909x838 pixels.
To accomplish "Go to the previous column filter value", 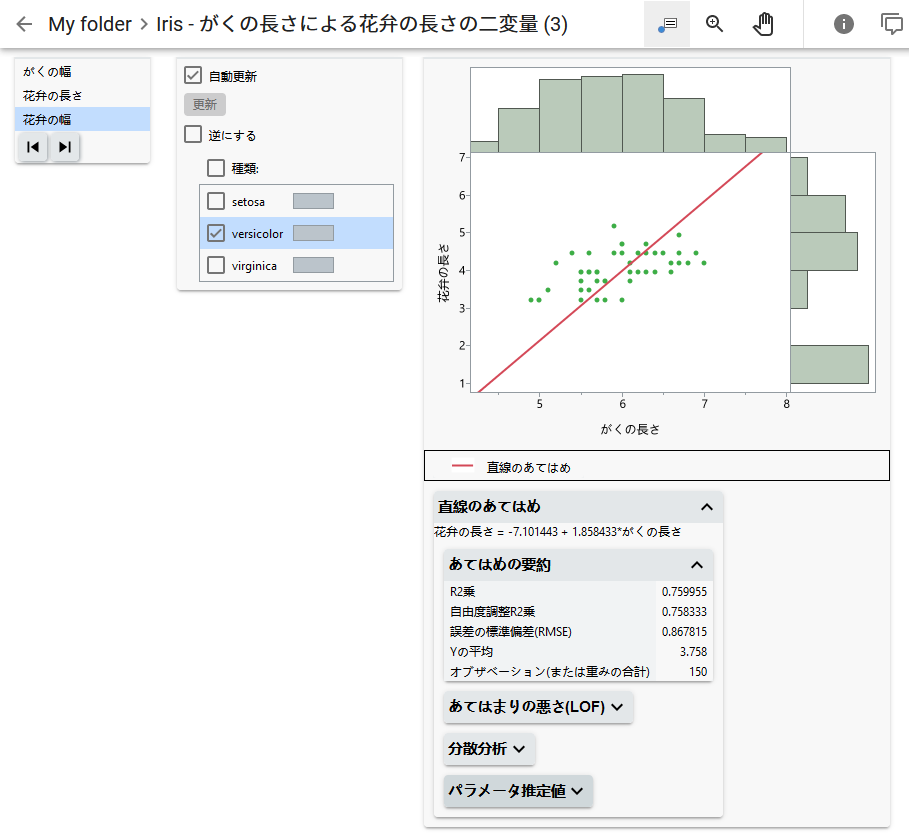I will tap(33, 147).
